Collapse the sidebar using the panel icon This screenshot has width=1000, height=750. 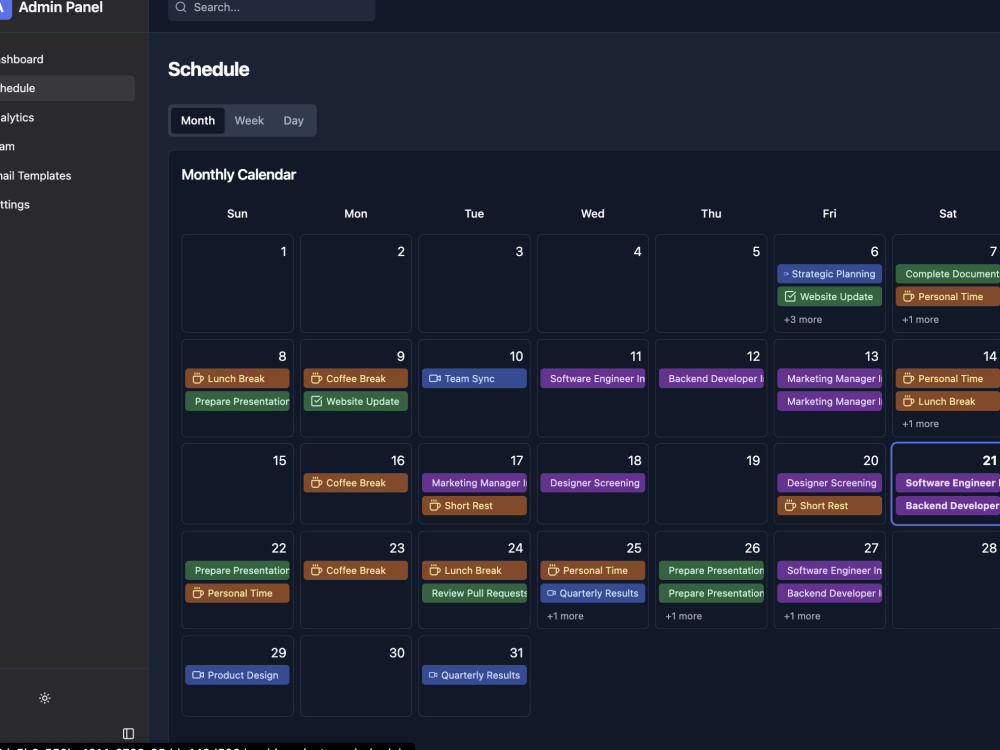point(128,733)
